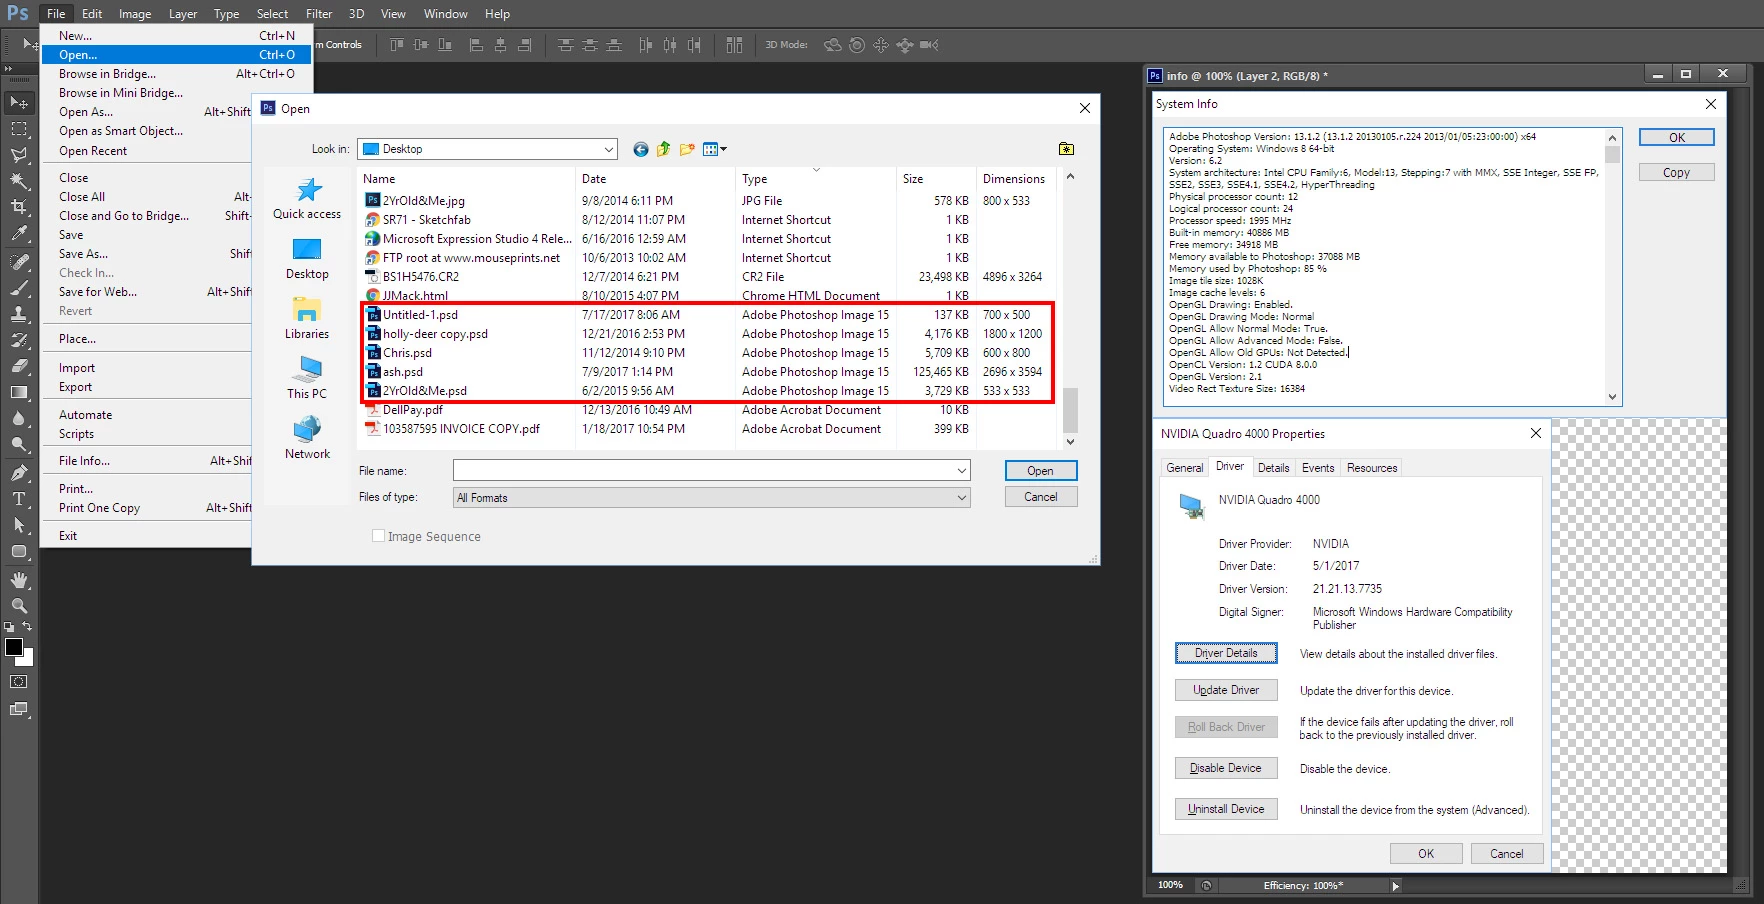This screenshot has height=904, width=1764.
Task: Click the Uninstall Device button
Action: pyautogui.click(x=1226, y=809)
